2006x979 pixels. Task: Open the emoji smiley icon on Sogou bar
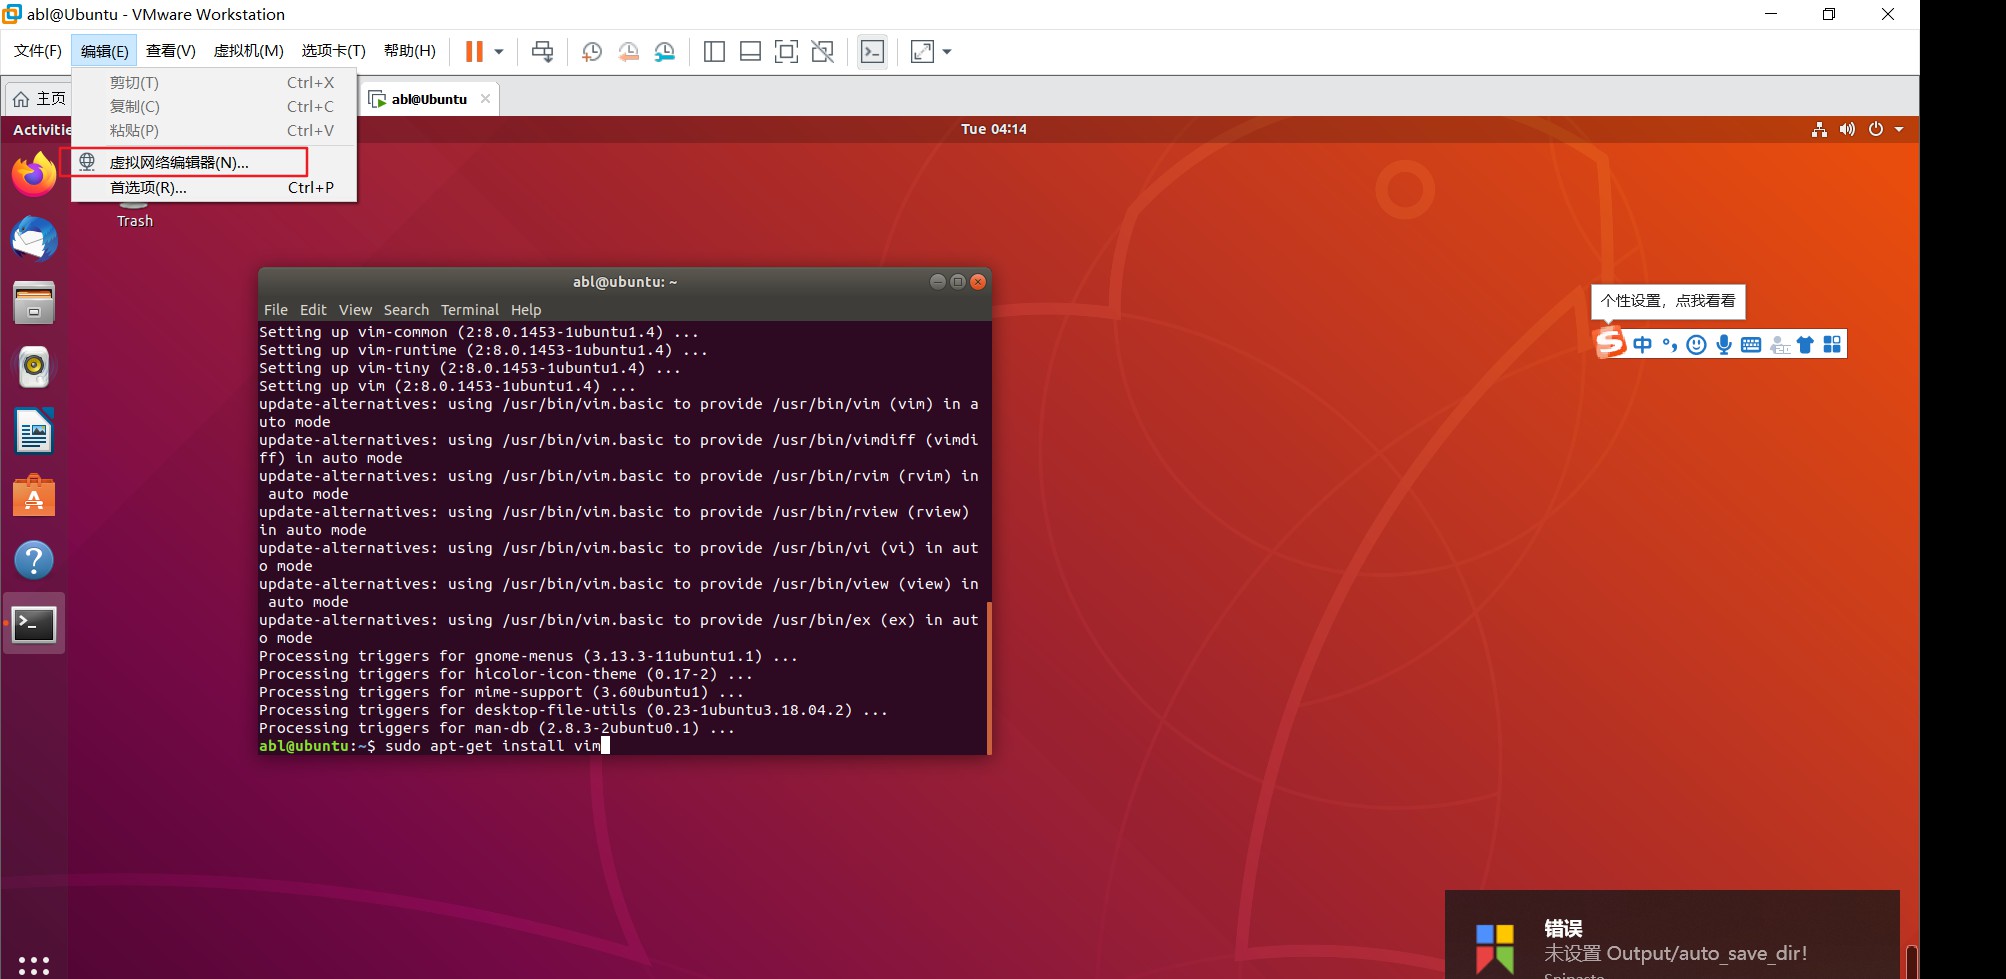click(1696, 345)
